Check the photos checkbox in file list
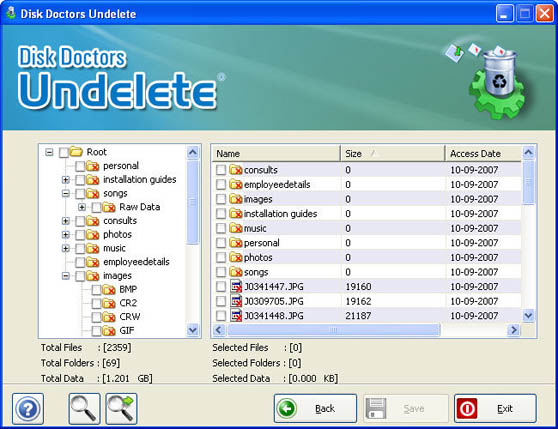This screenshot has height=429, width=558. 221,258
